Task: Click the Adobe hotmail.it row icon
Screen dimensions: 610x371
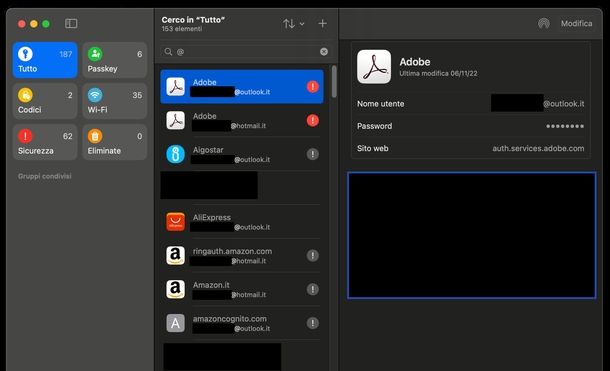Action: coord(175,121)
